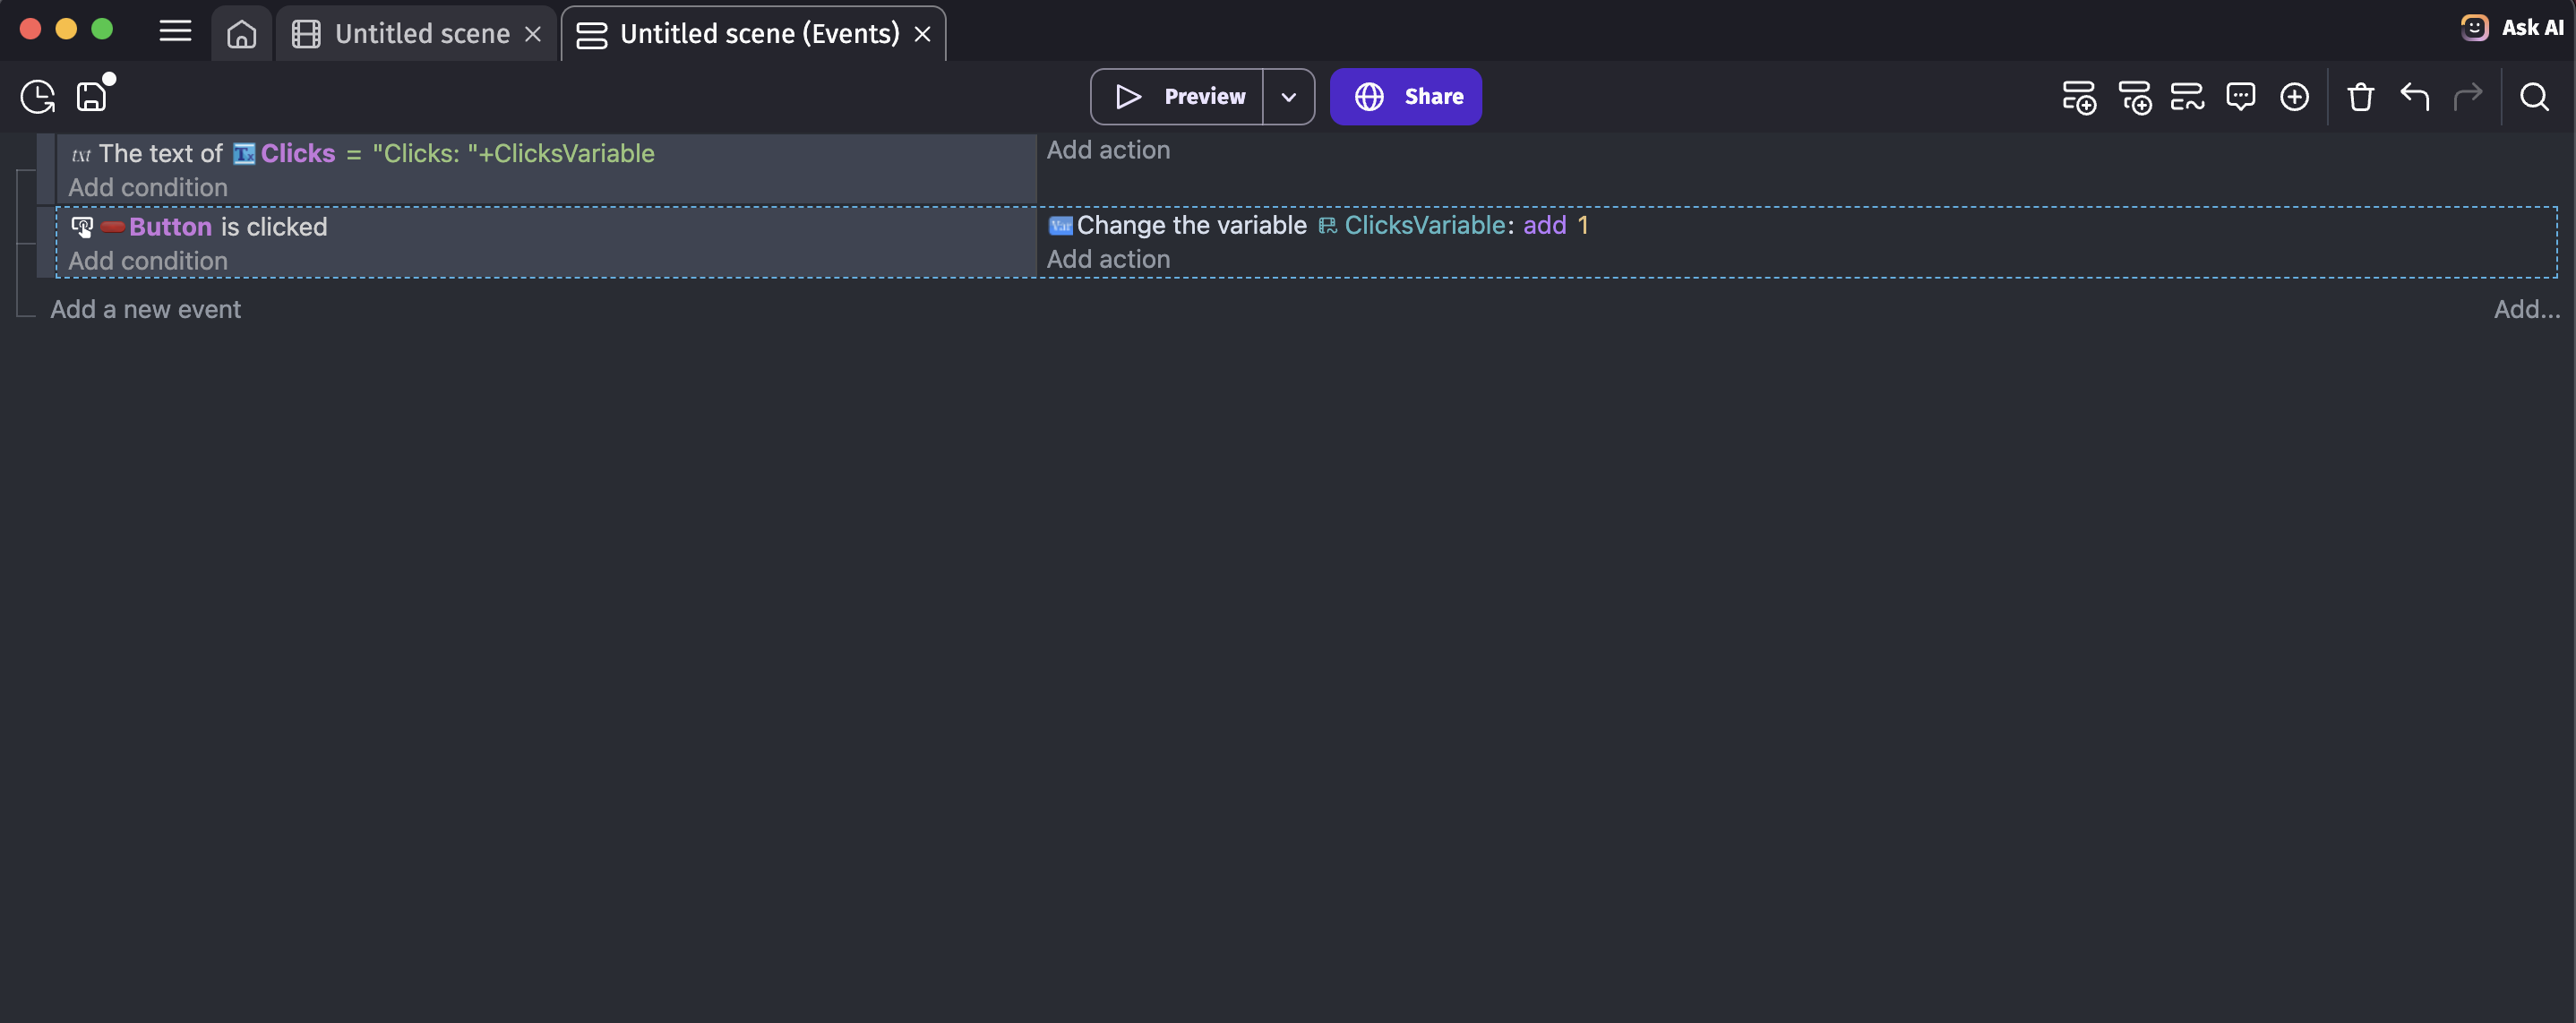The image size is (2576, 1023).
Task: Open the hamburger main menu
Action: point(175,32)
